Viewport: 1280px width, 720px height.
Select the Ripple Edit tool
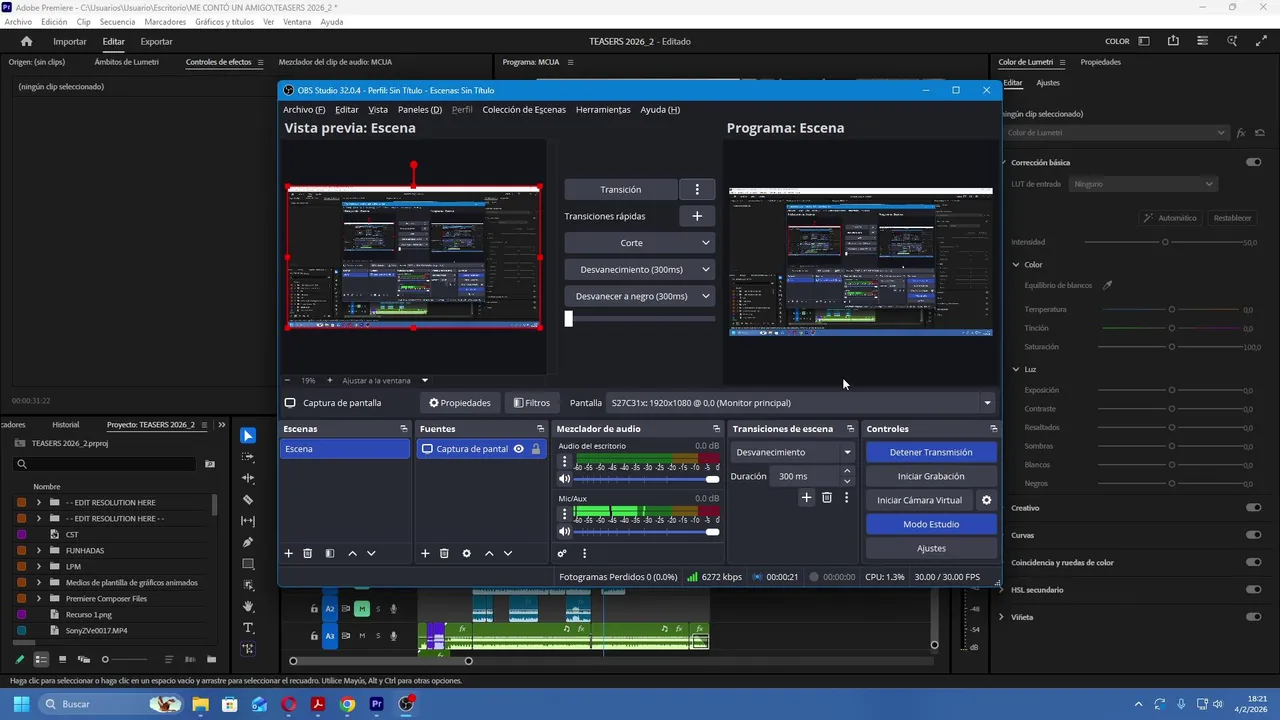248,478
